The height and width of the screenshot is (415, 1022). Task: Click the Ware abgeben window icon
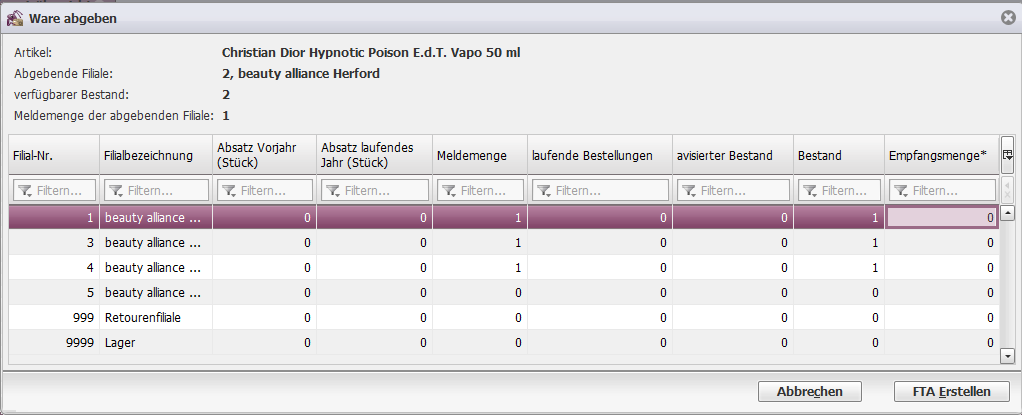15,16
